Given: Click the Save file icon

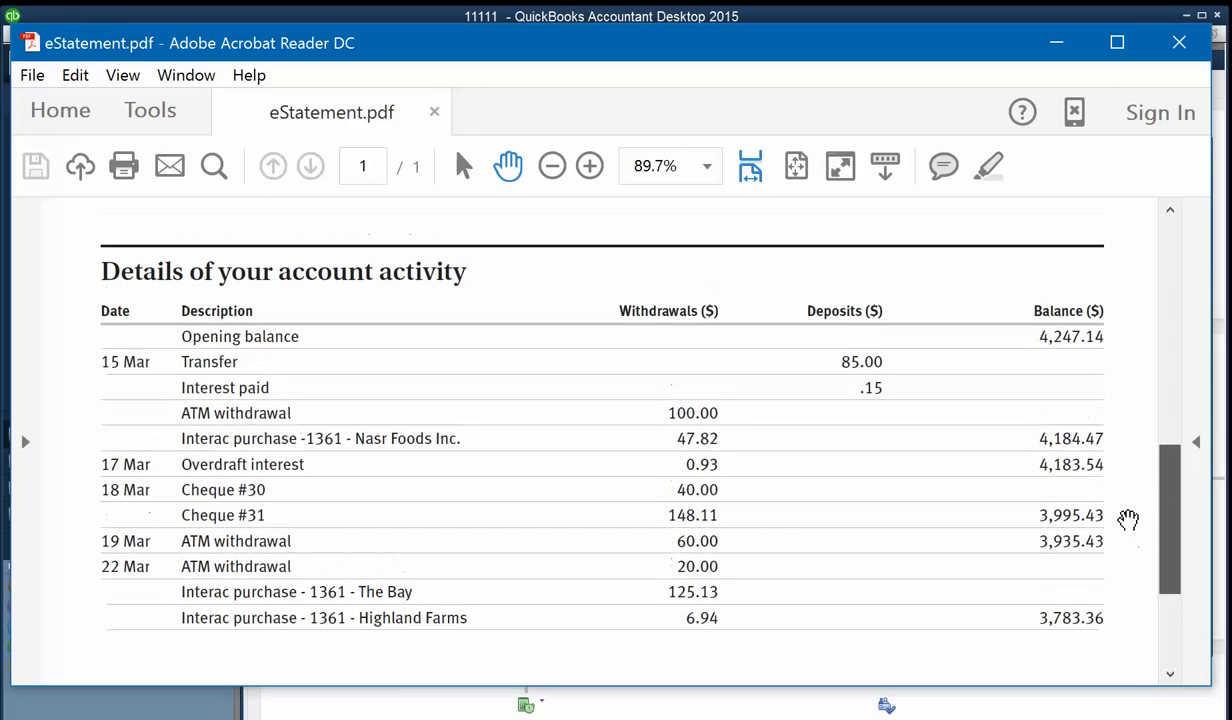Looking at the screenshot, I should click(36, 166).
